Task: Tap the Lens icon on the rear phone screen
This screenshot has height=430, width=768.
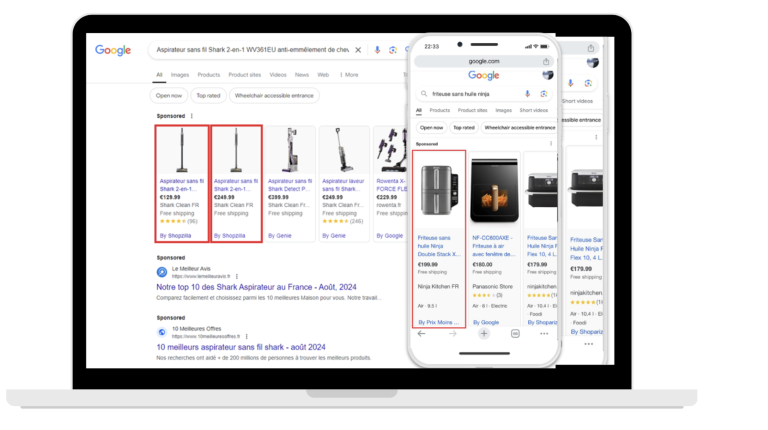Action: (588, 83)
